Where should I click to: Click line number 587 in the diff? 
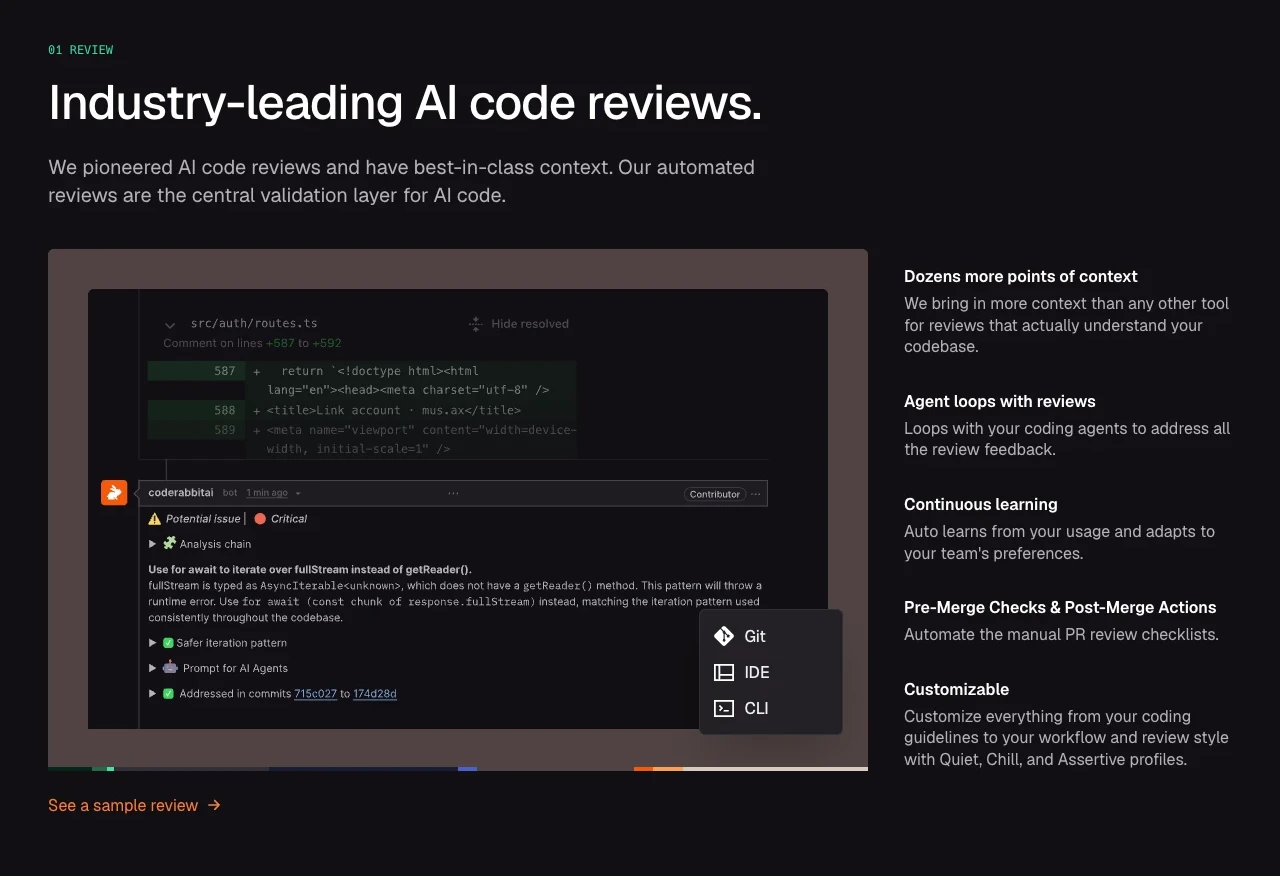click(x=225, y=371)
